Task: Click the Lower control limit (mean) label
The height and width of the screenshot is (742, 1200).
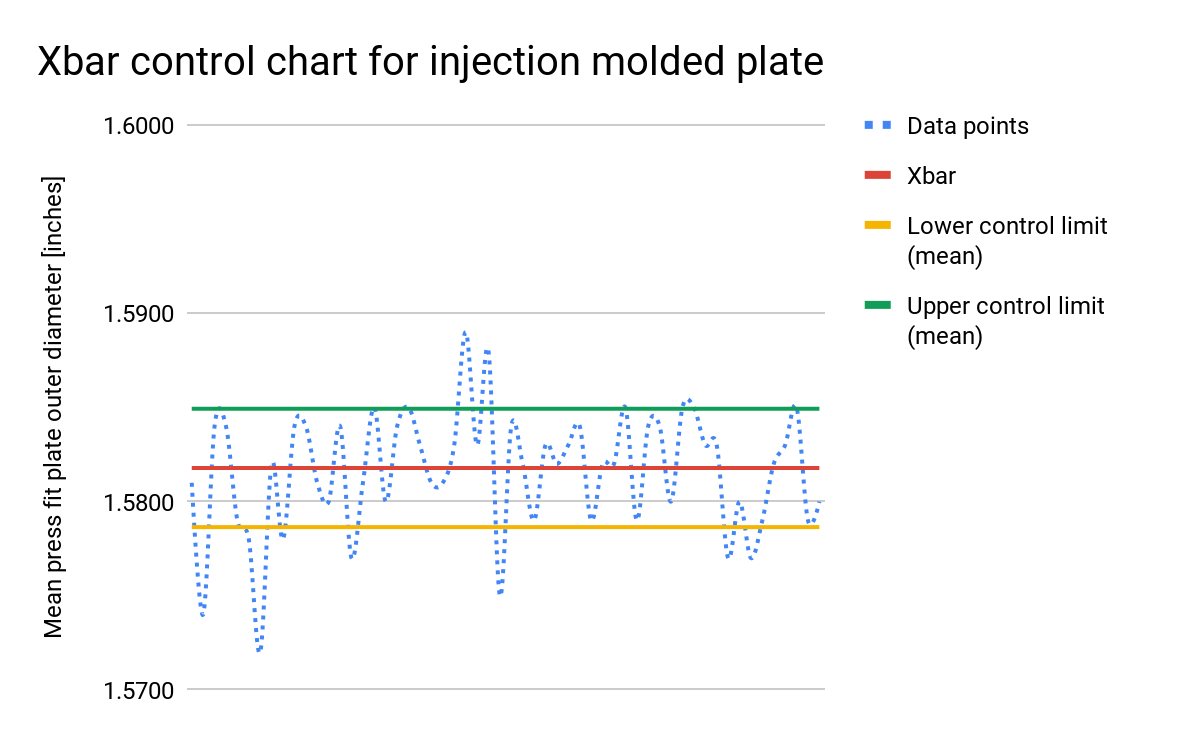Action: pyautogui.click(x=1007, y=241)
